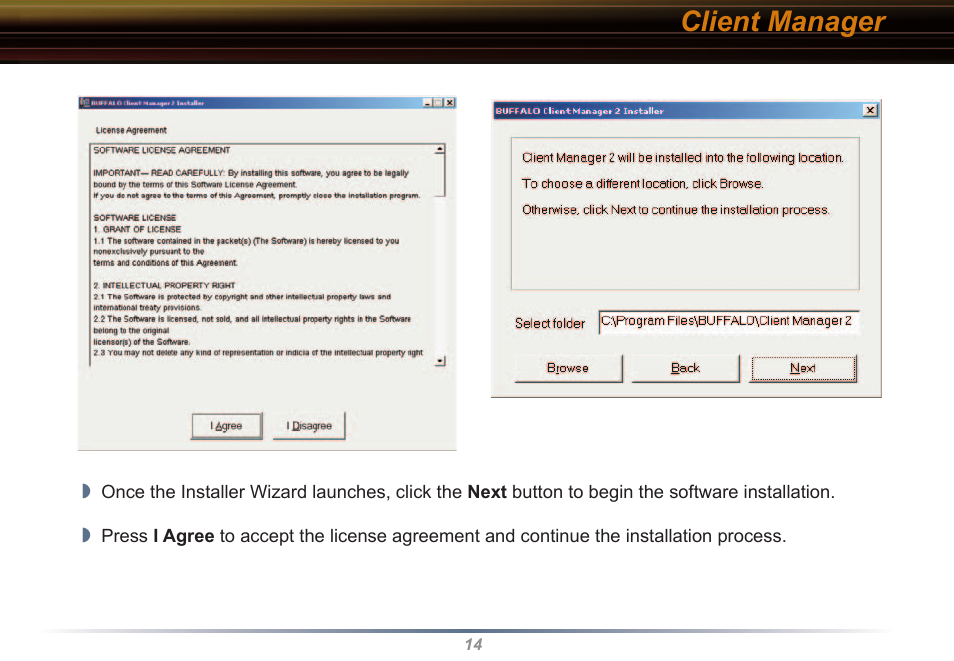Screen dimensions: 954x661
Task: Click the Select folder path field
Action: [729, 322]
